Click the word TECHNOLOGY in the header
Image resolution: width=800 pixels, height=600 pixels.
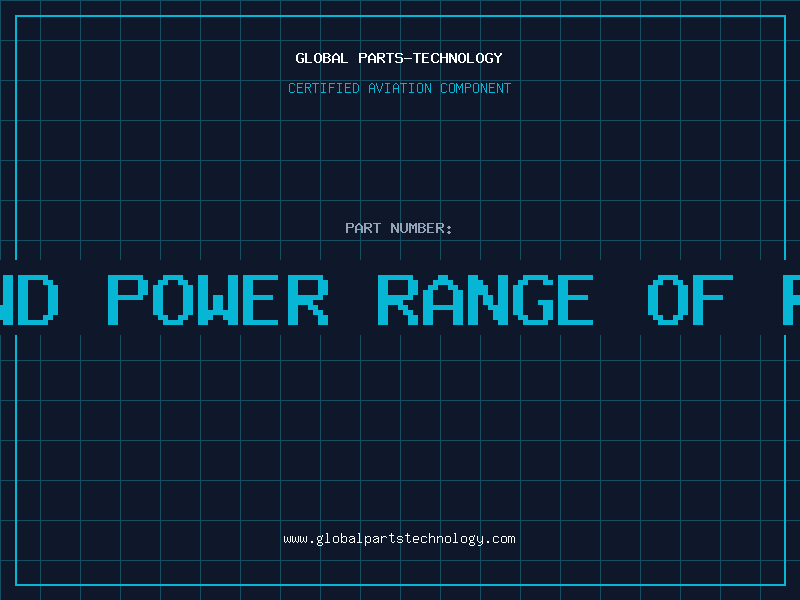(458, 59)
